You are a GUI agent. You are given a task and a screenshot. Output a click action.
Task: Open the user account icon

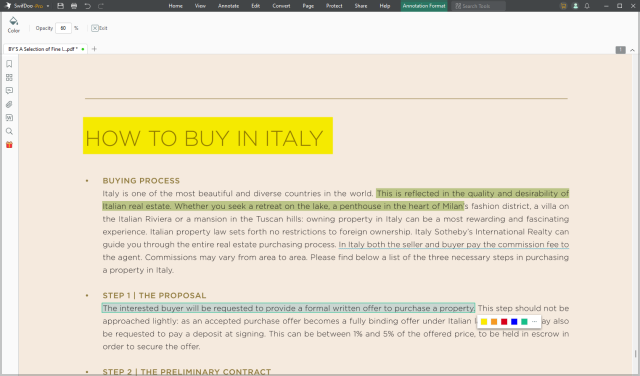575,6
